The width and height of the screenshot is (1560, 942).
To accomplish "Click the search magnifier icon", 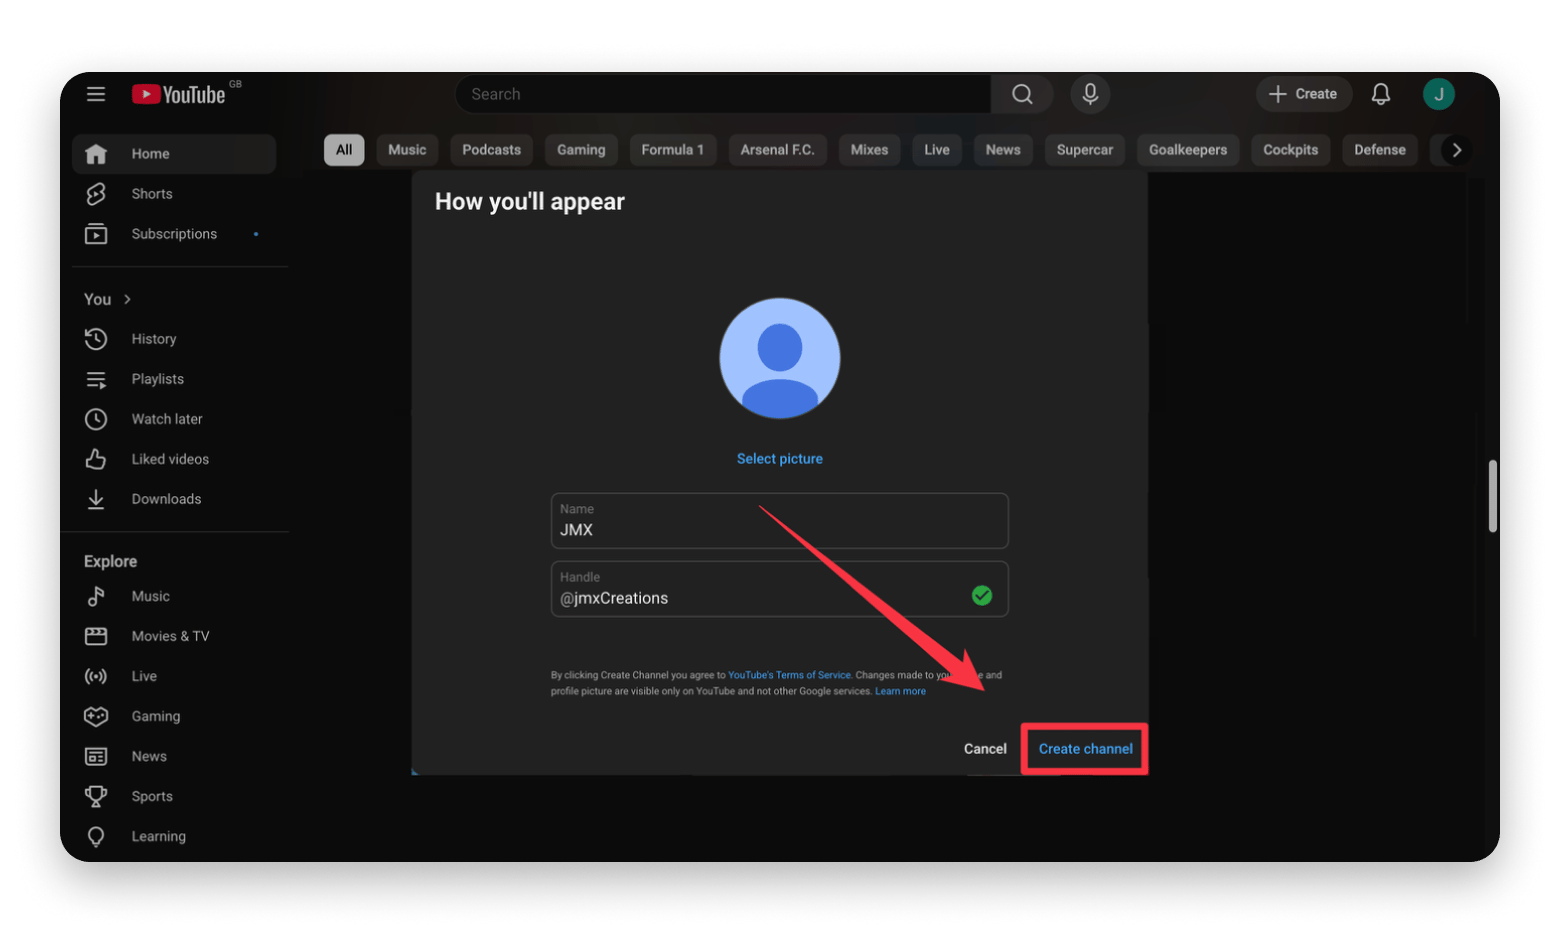I will click(x=1021, y=94).
